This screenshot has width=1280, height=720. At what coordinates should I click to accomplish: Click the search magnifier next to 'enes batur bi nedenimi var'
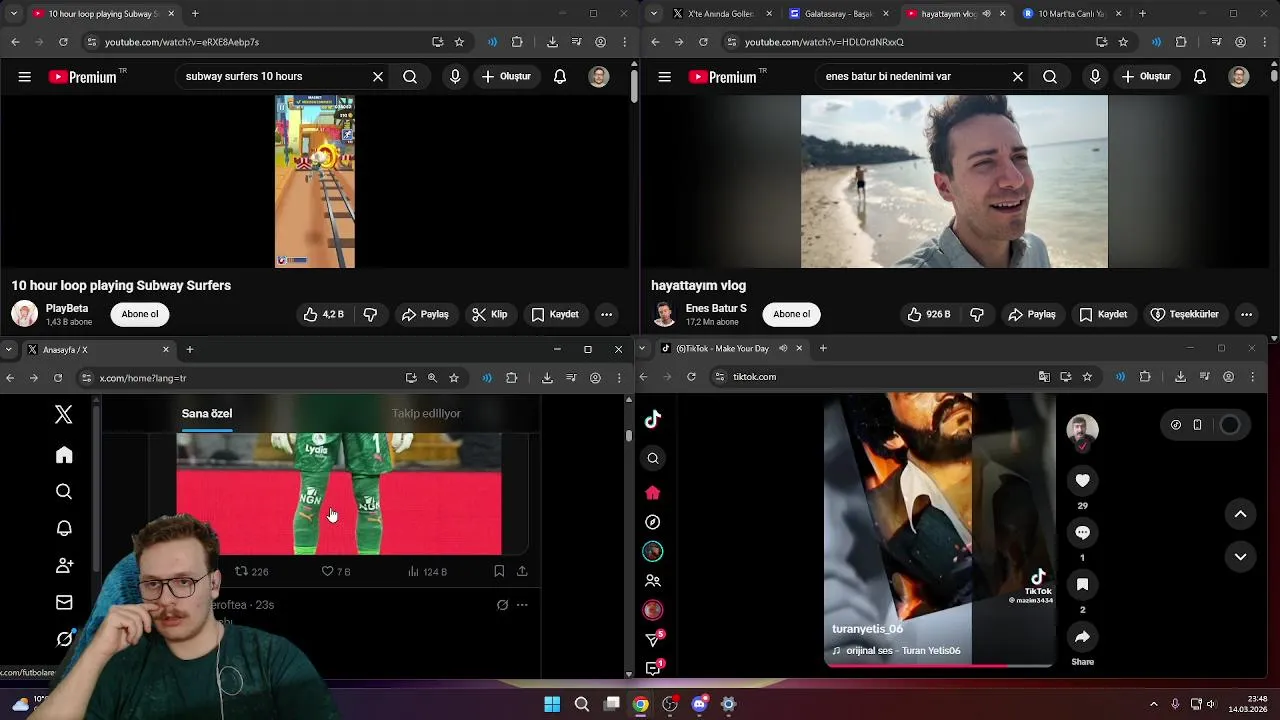1050,76
